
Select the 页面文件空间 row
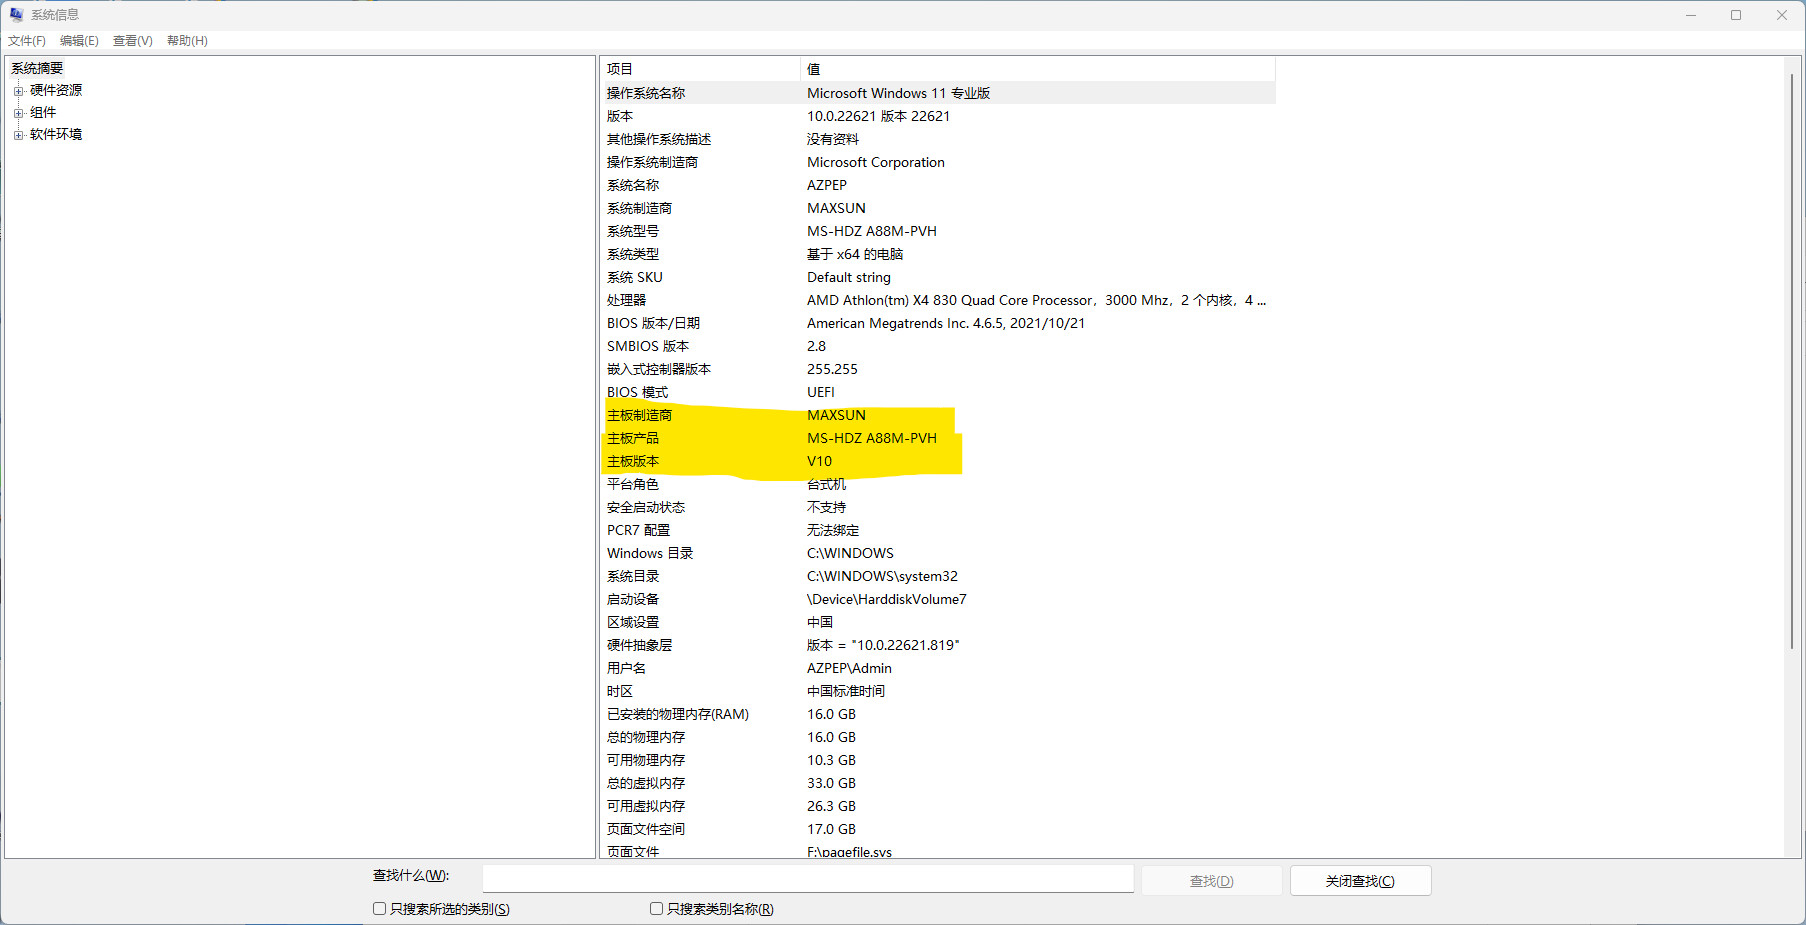[x=938, y=829]
